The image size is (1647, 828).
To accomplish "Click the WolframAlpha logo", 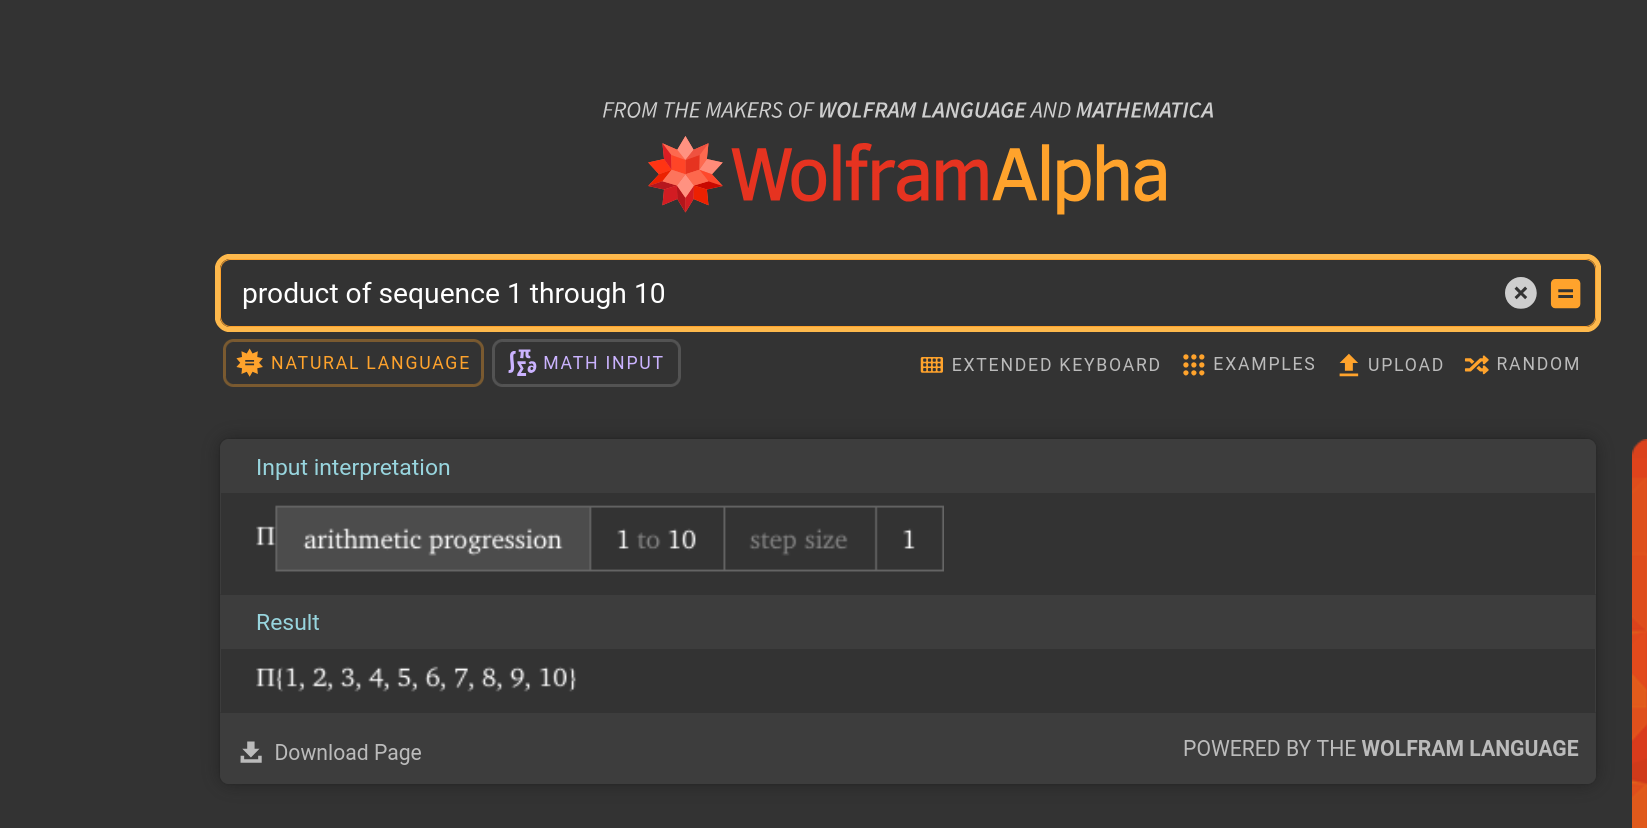I will pyautogui.click(x=907, y=175).
